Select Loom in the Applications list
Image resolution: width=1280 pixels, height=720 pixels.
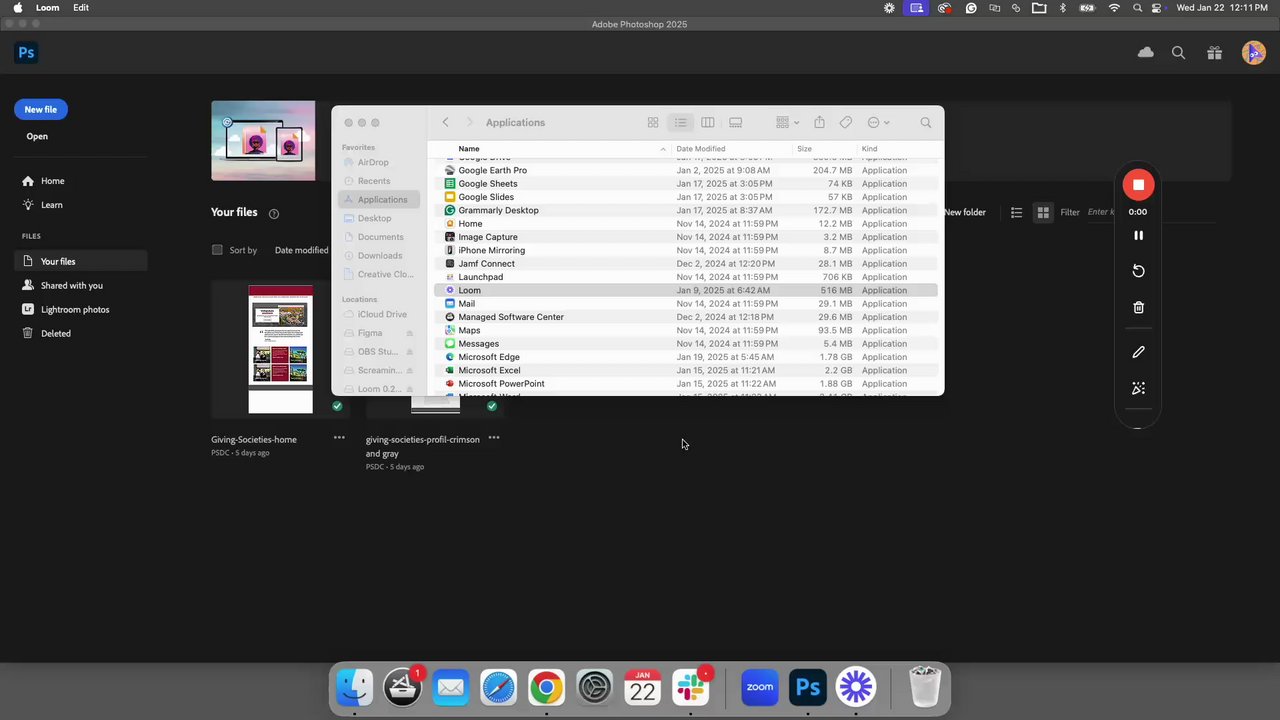686,290
